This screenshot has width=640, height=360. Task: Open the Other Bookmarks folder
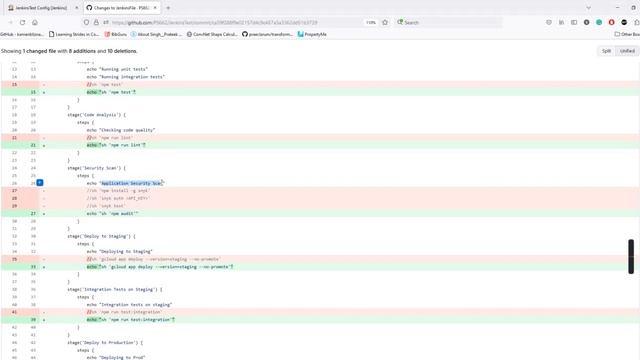tap(627, 34)
